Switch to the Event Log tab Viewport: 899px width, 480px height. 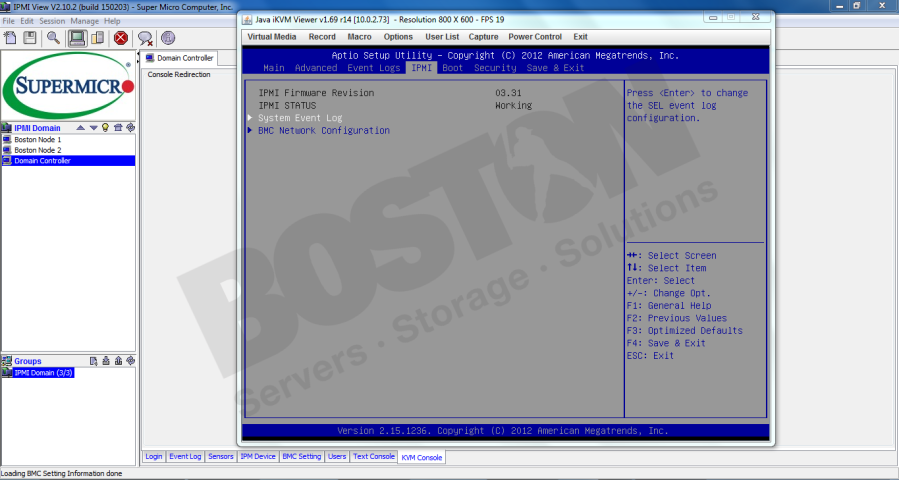coord(185,456)
